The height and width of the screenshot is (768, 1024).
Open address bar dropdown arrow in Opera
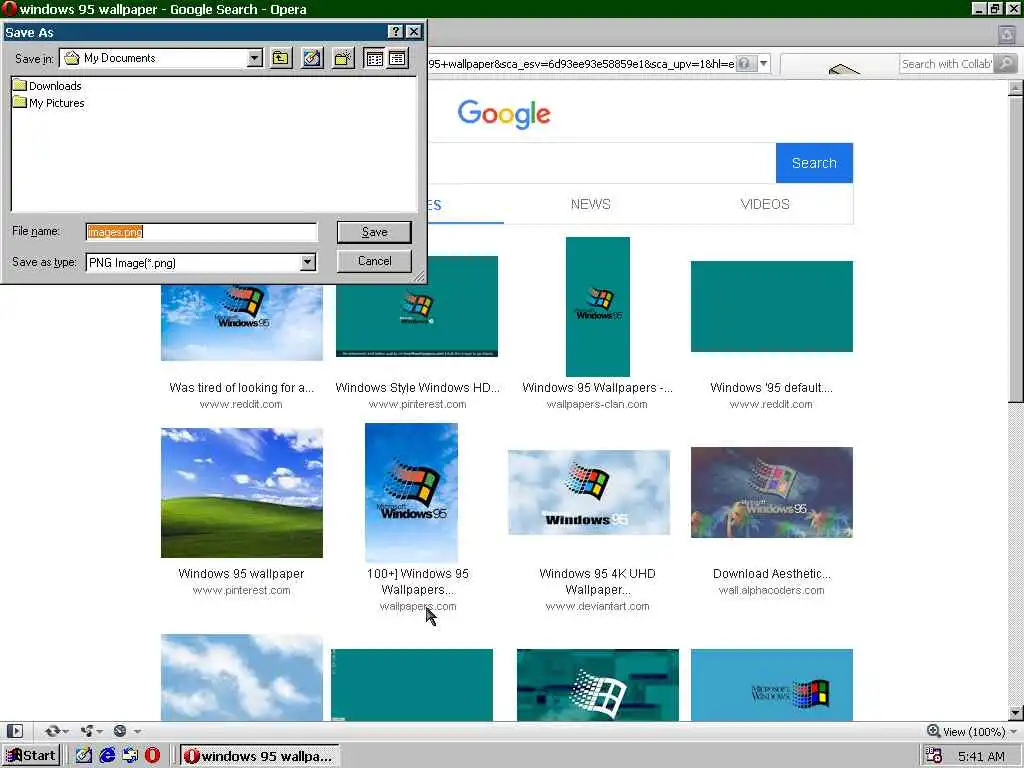[x=763, y=63]
